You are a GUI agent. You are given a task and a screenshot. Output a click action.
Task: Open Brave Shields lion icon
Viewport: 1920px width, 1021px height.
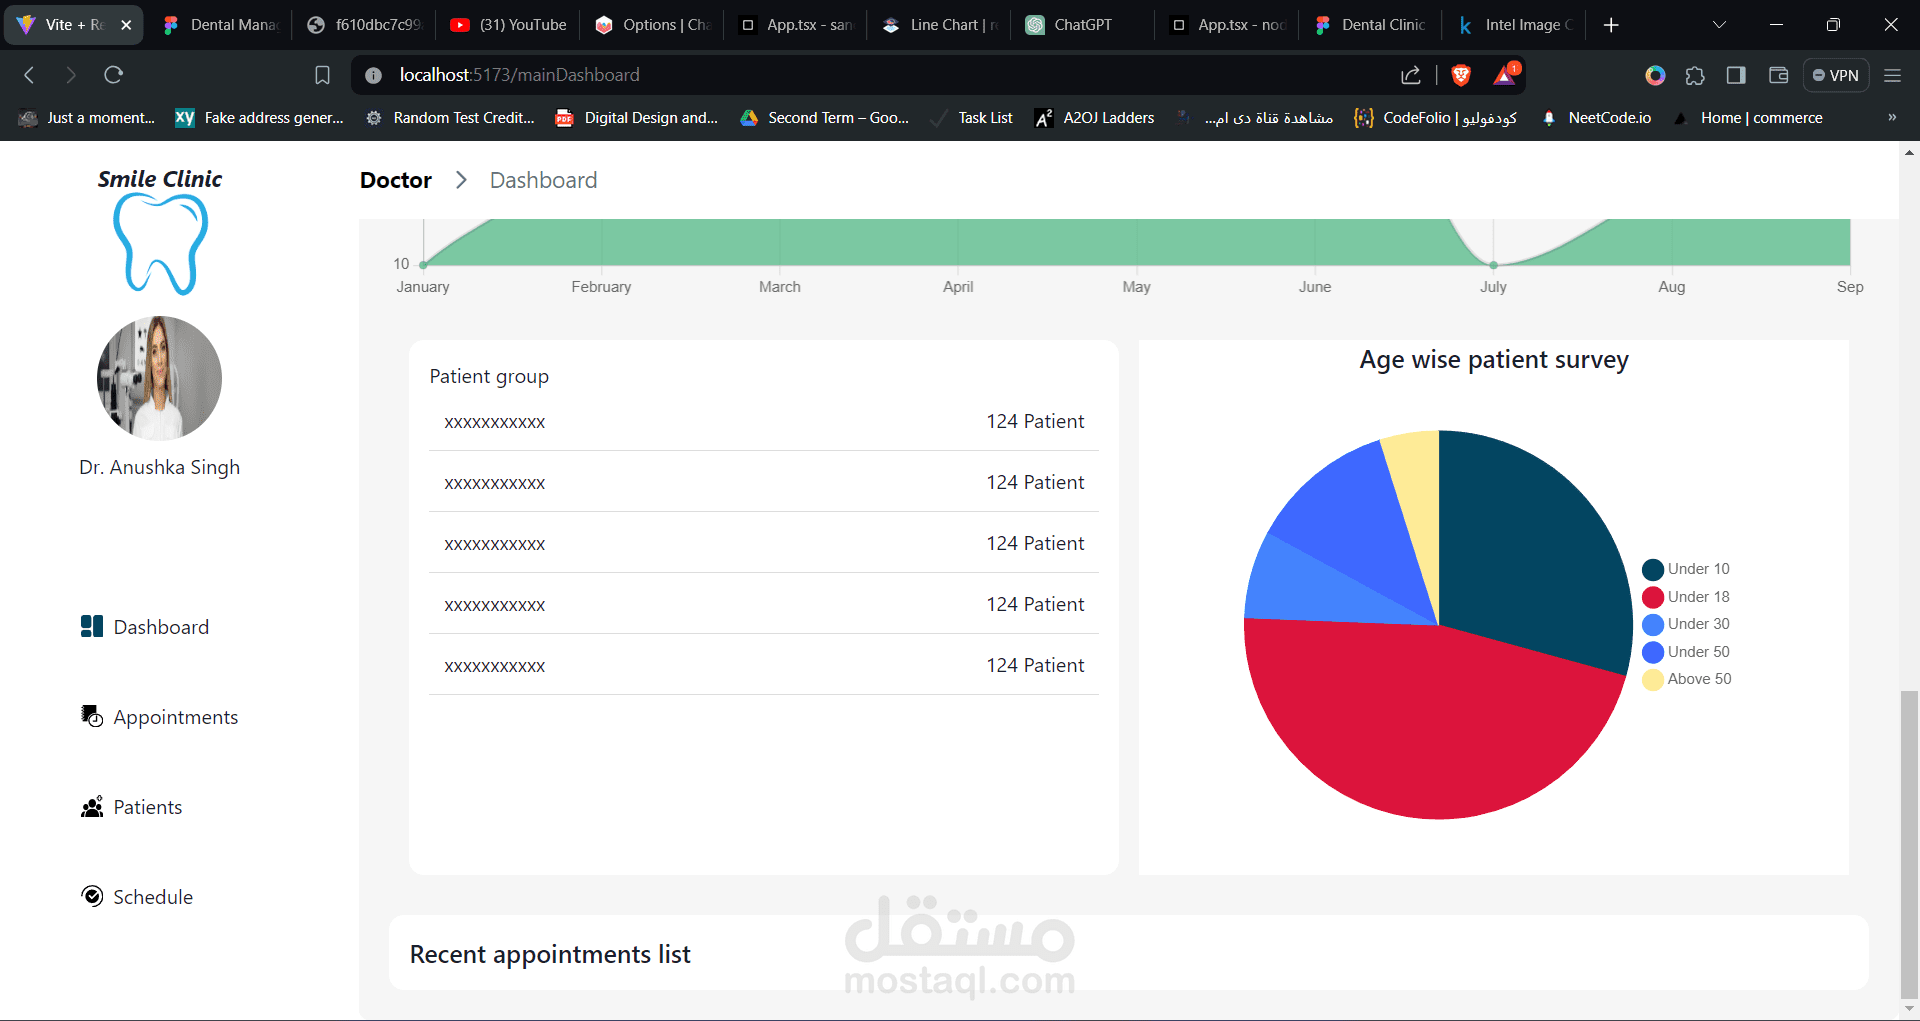tap(1461, 75)
